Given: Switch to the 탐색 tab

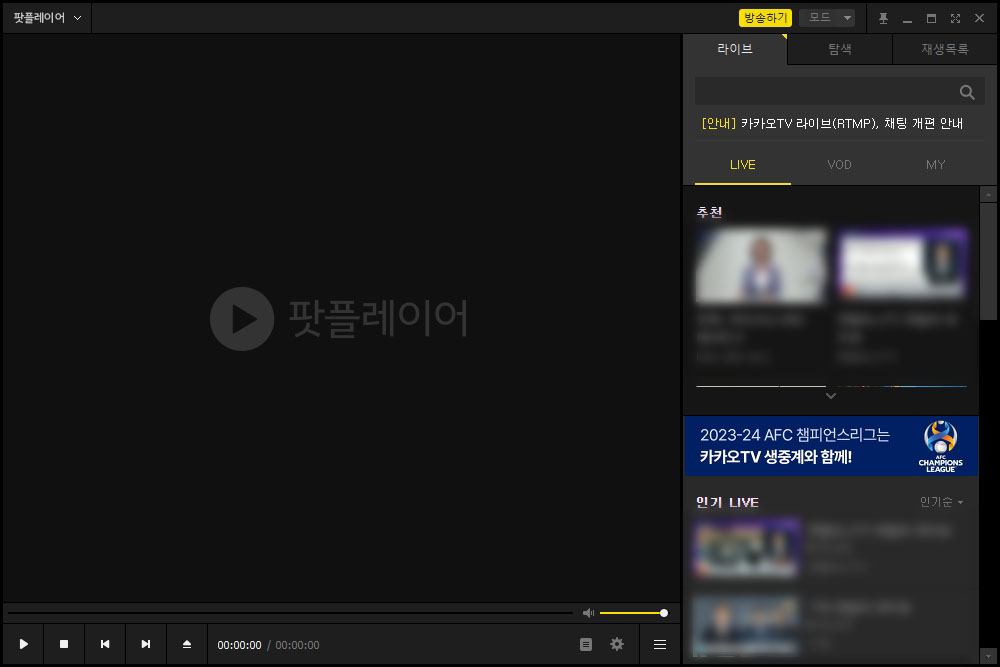Looking at the screenshot, I should click(840, 49).
